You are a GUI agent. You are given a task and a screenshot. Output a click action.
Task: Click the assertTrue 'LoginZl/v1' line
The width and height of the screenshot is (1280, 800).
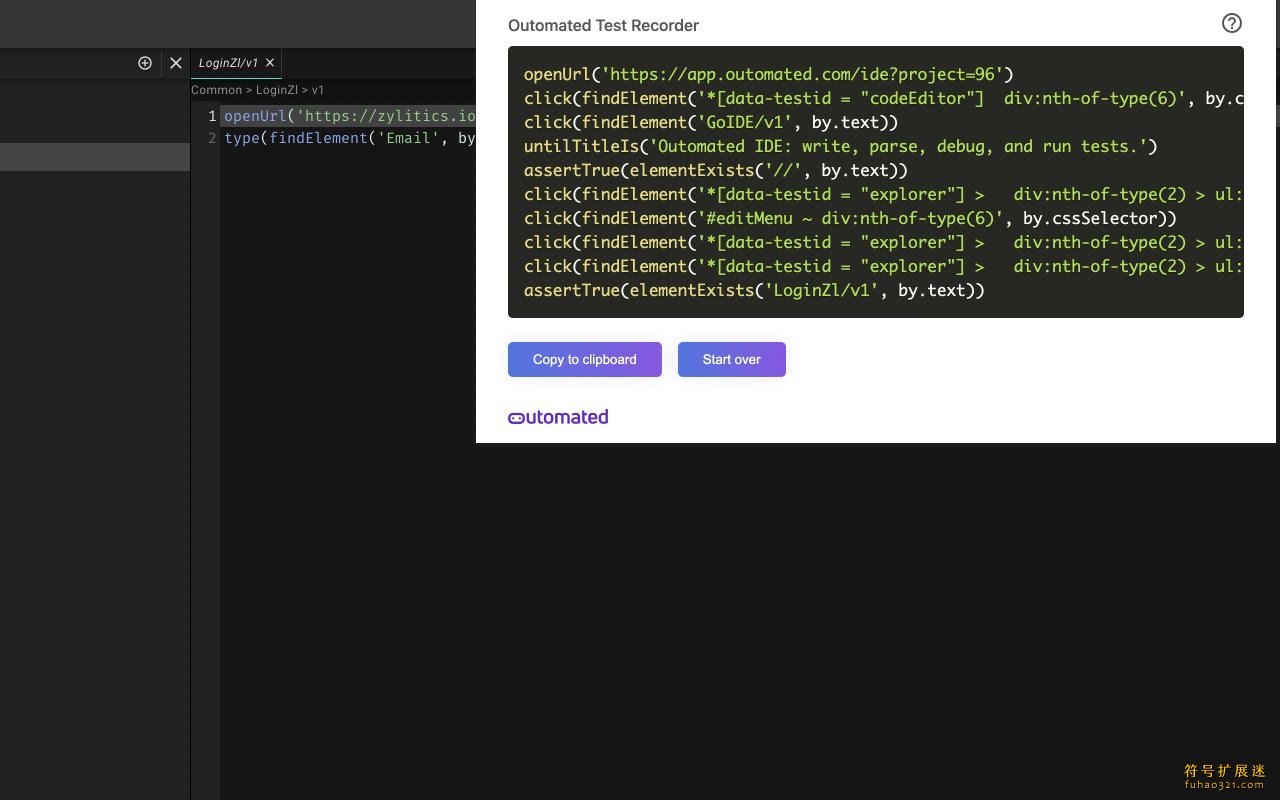click(x=754, y=290)
